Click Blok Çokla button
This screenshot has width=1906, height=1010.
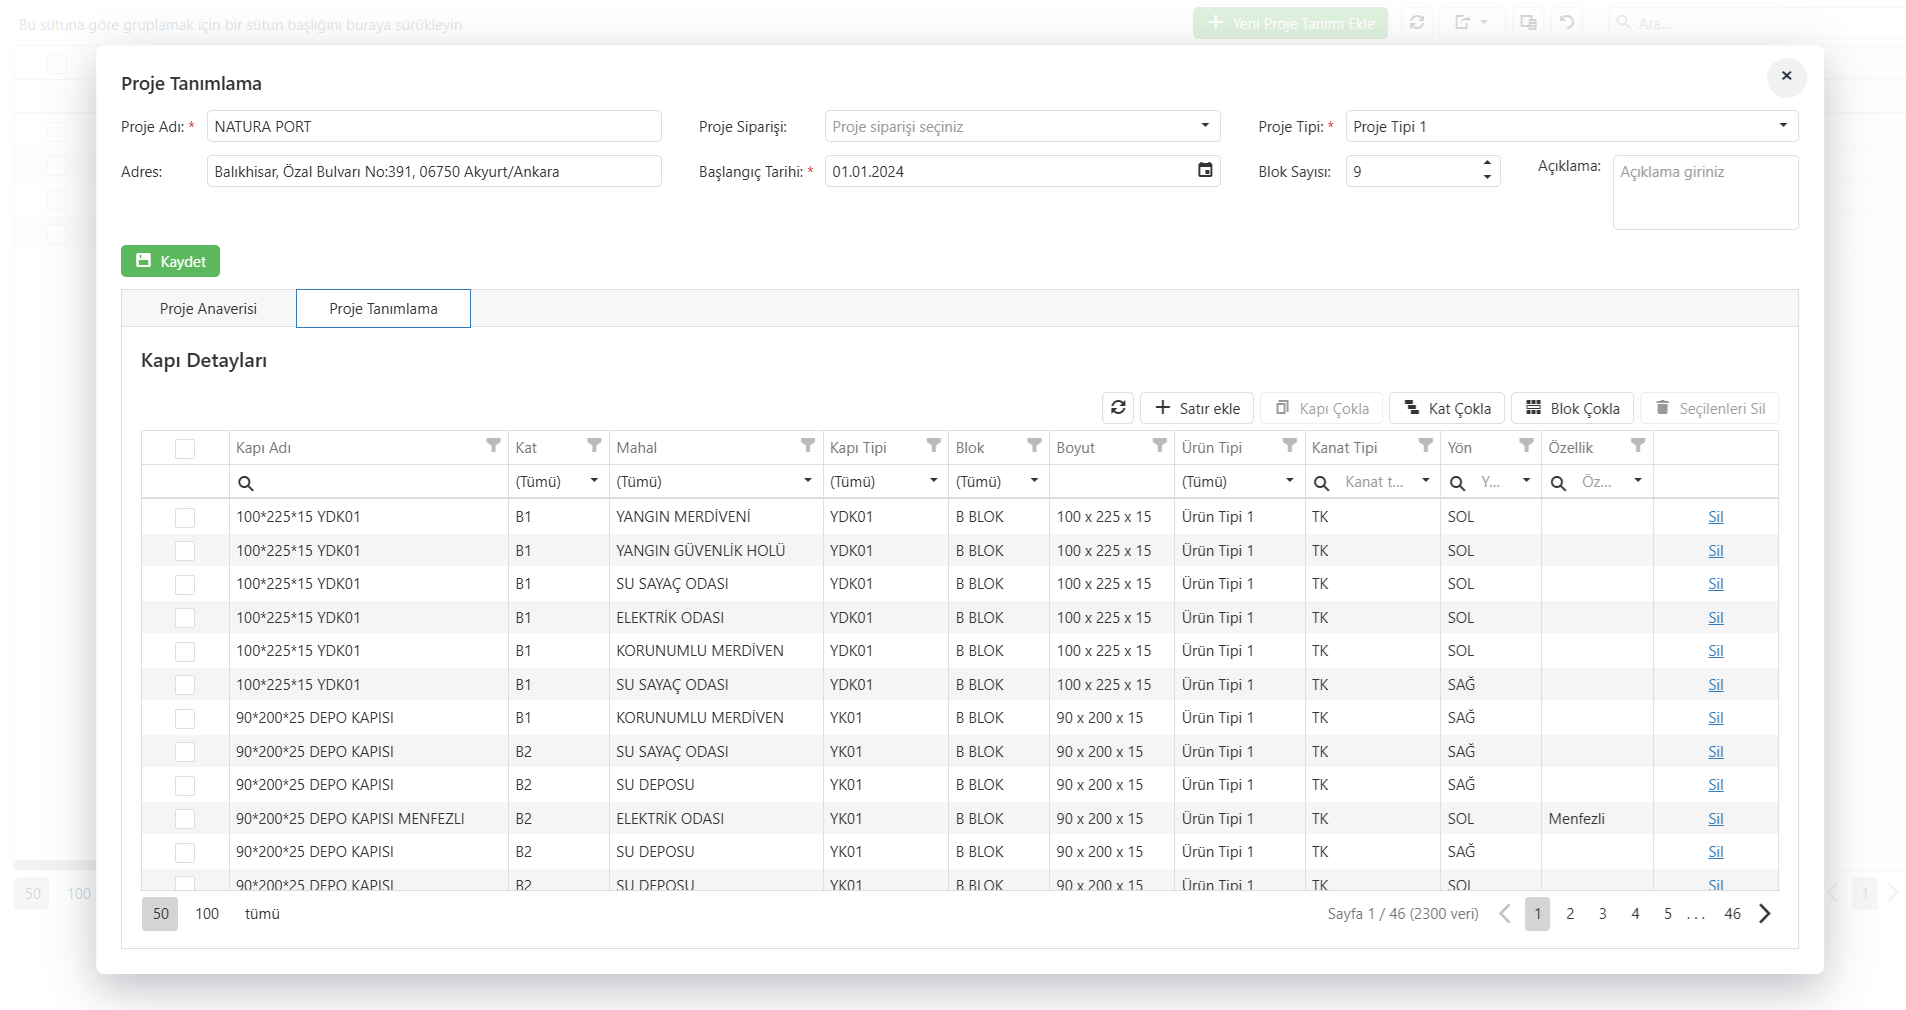pos(1572,408)
